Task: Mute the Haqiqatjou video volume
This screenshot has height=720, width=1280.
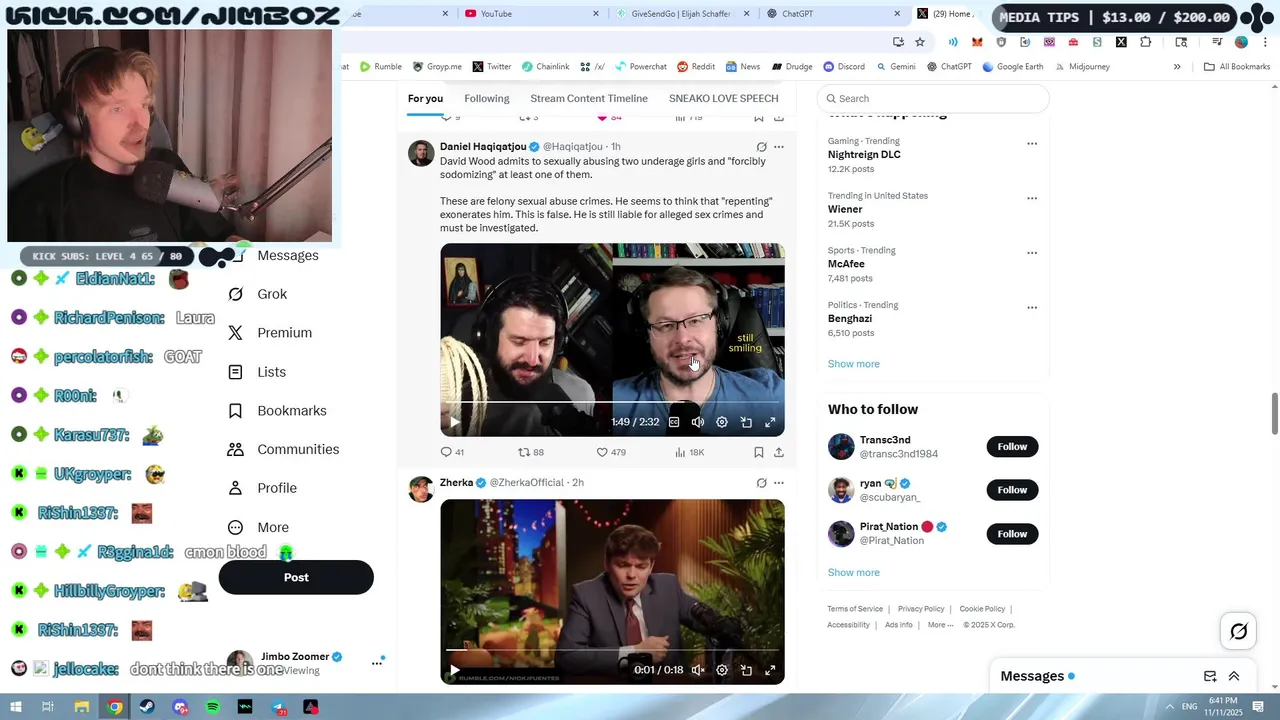Action: (x=698, y=422)
